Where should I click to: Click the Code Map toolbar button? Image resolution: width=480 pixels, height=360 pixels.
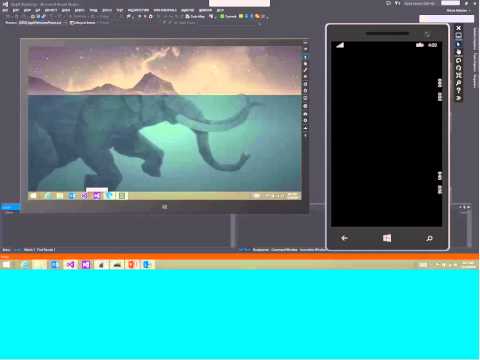195,16
